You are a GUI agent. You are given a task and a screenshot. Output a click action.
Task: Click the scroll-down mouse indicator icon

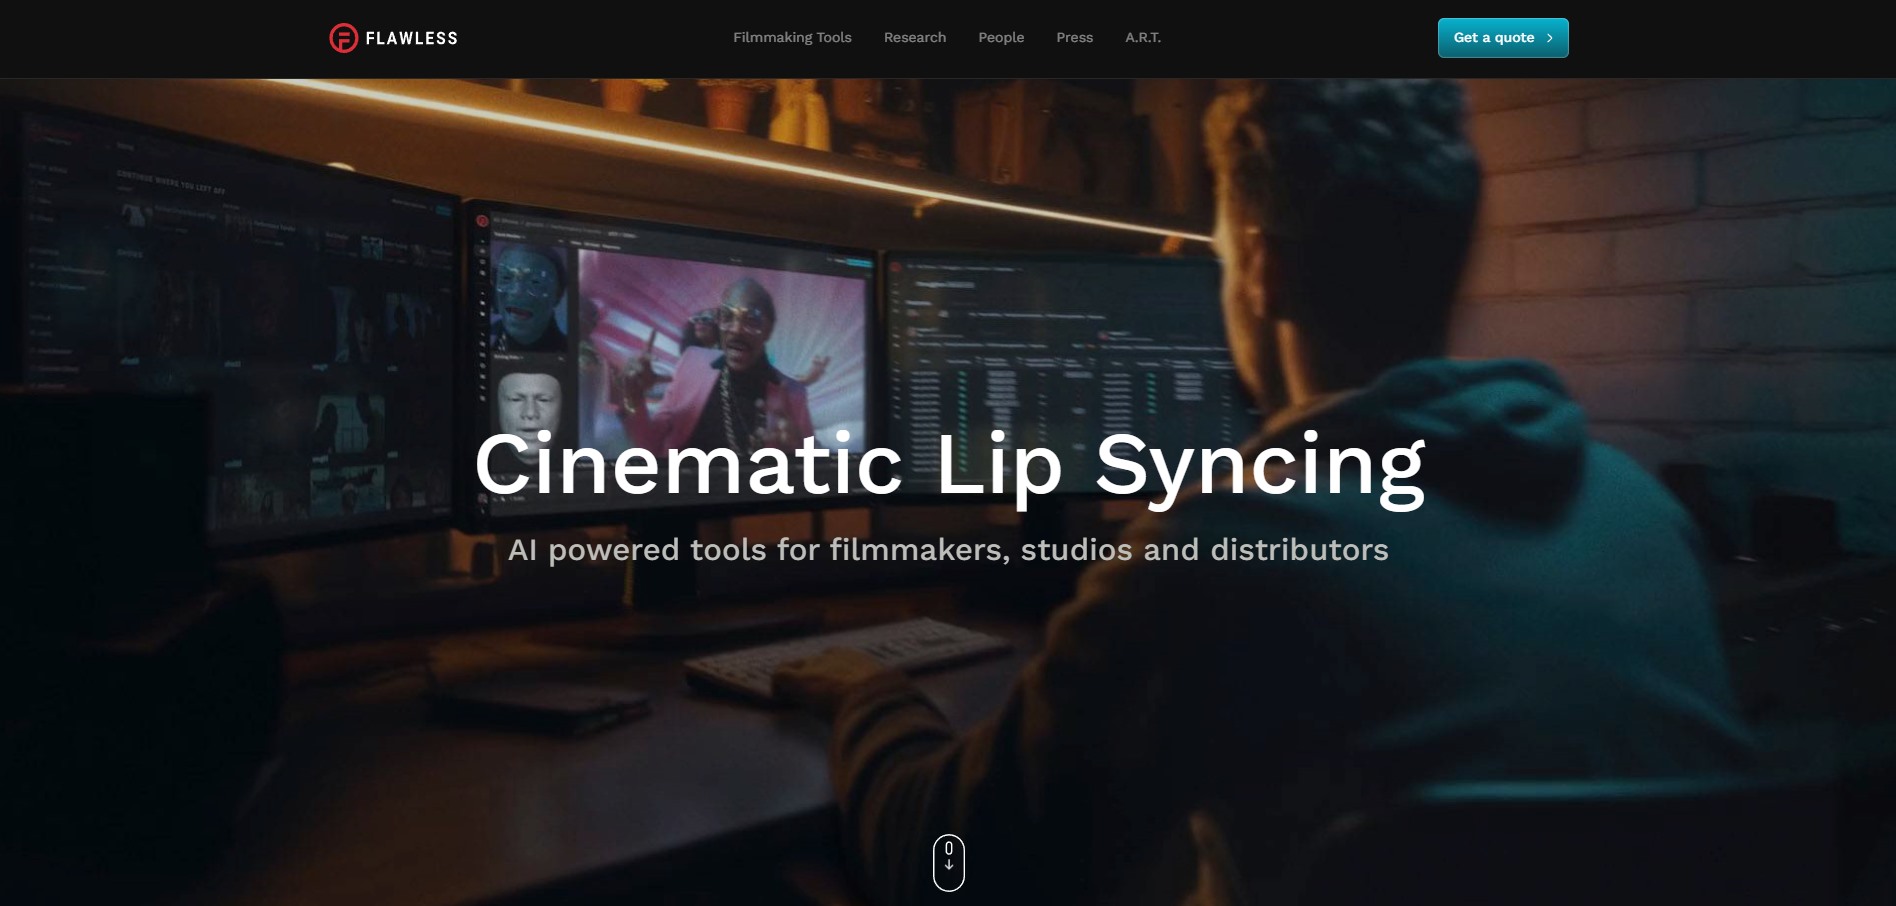(949, 862)
